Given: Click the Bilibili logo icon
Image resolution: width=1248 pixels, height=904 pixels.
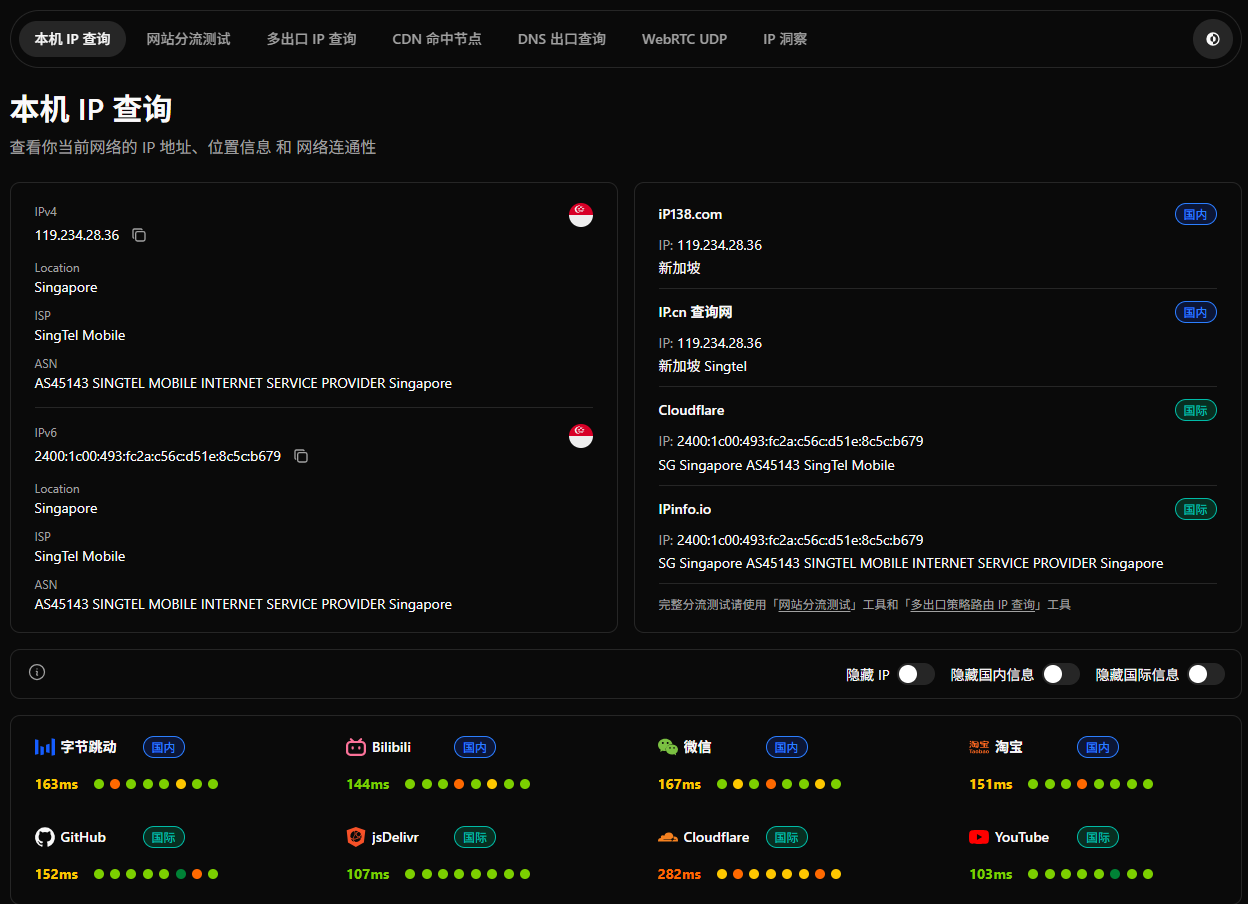Looking at the screenshot, I should pyautogui.click(x=356, y=747).
